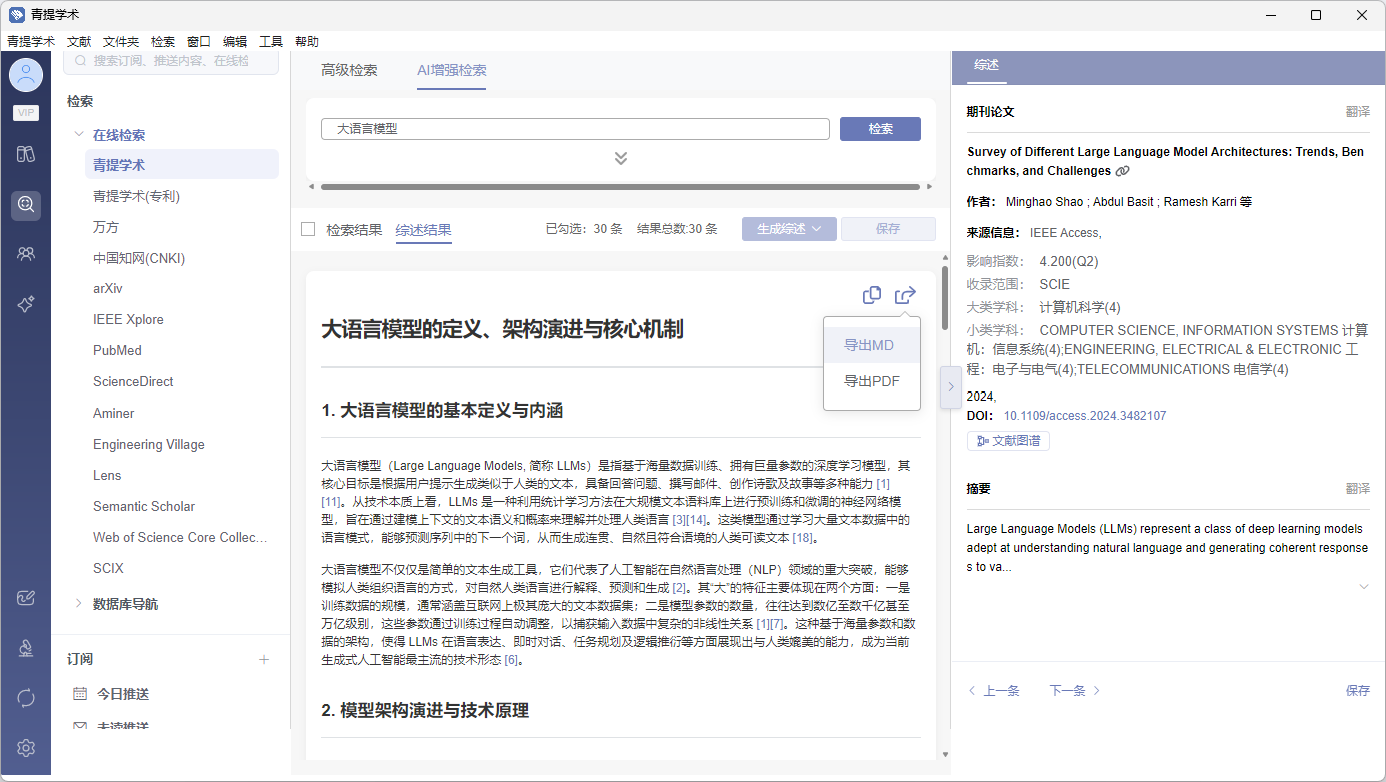
Task: Click the link icon beside the paper title
Action: [x=1122, y=172]
